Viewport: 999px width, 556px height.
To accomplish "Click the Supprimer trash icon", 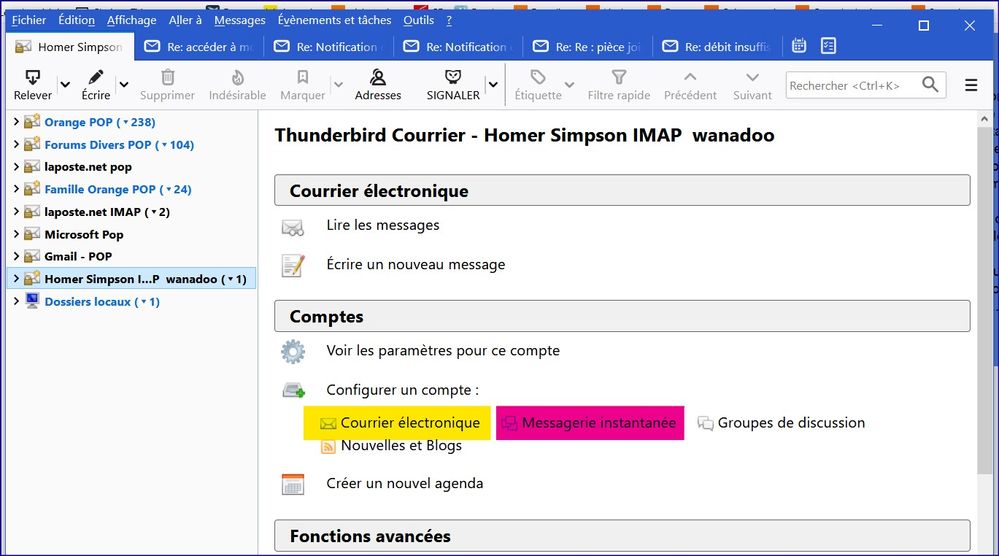I will click(x=168, y=78).
